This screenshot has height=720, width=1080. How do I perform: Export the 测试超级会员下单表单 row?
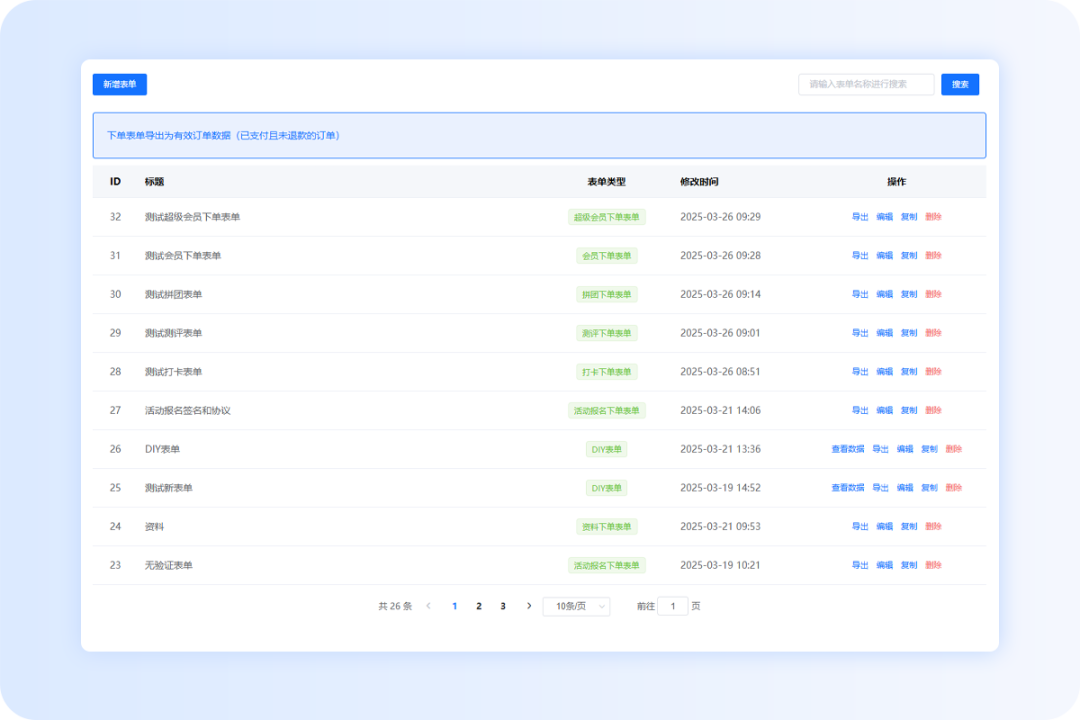(860, 217)
